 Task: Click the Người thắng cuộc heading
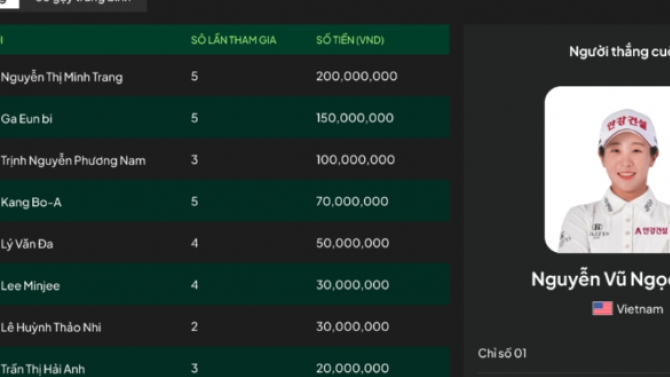pos(619,52)
